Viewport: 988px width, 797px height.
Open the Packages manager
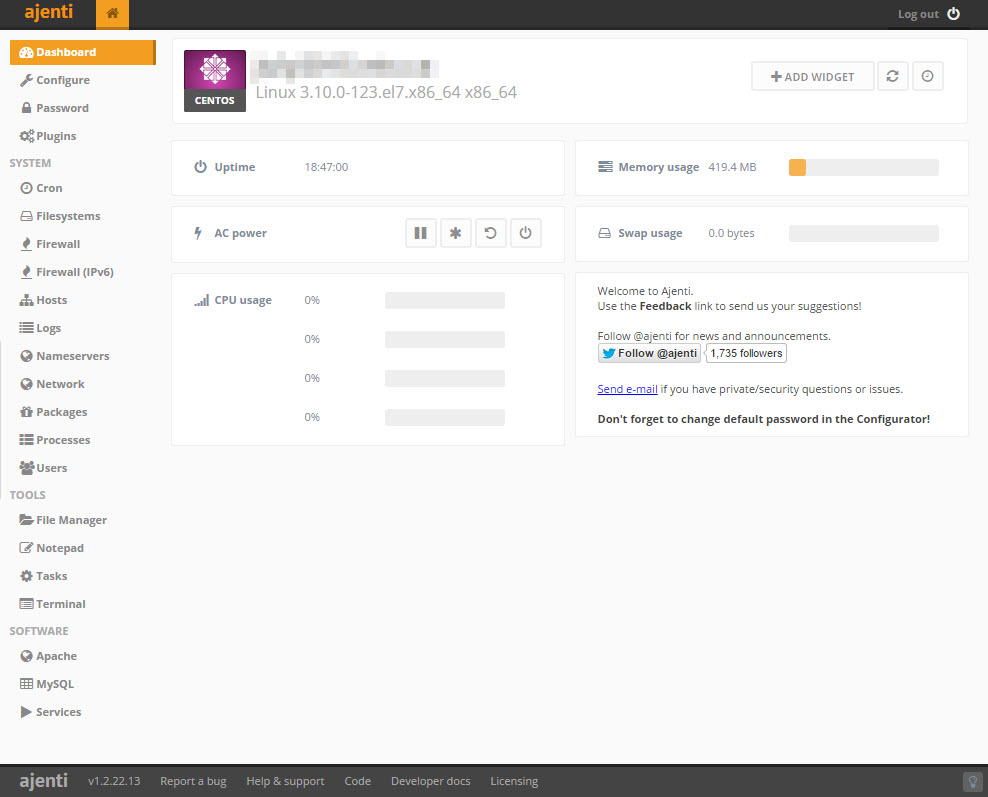point(54,412)
